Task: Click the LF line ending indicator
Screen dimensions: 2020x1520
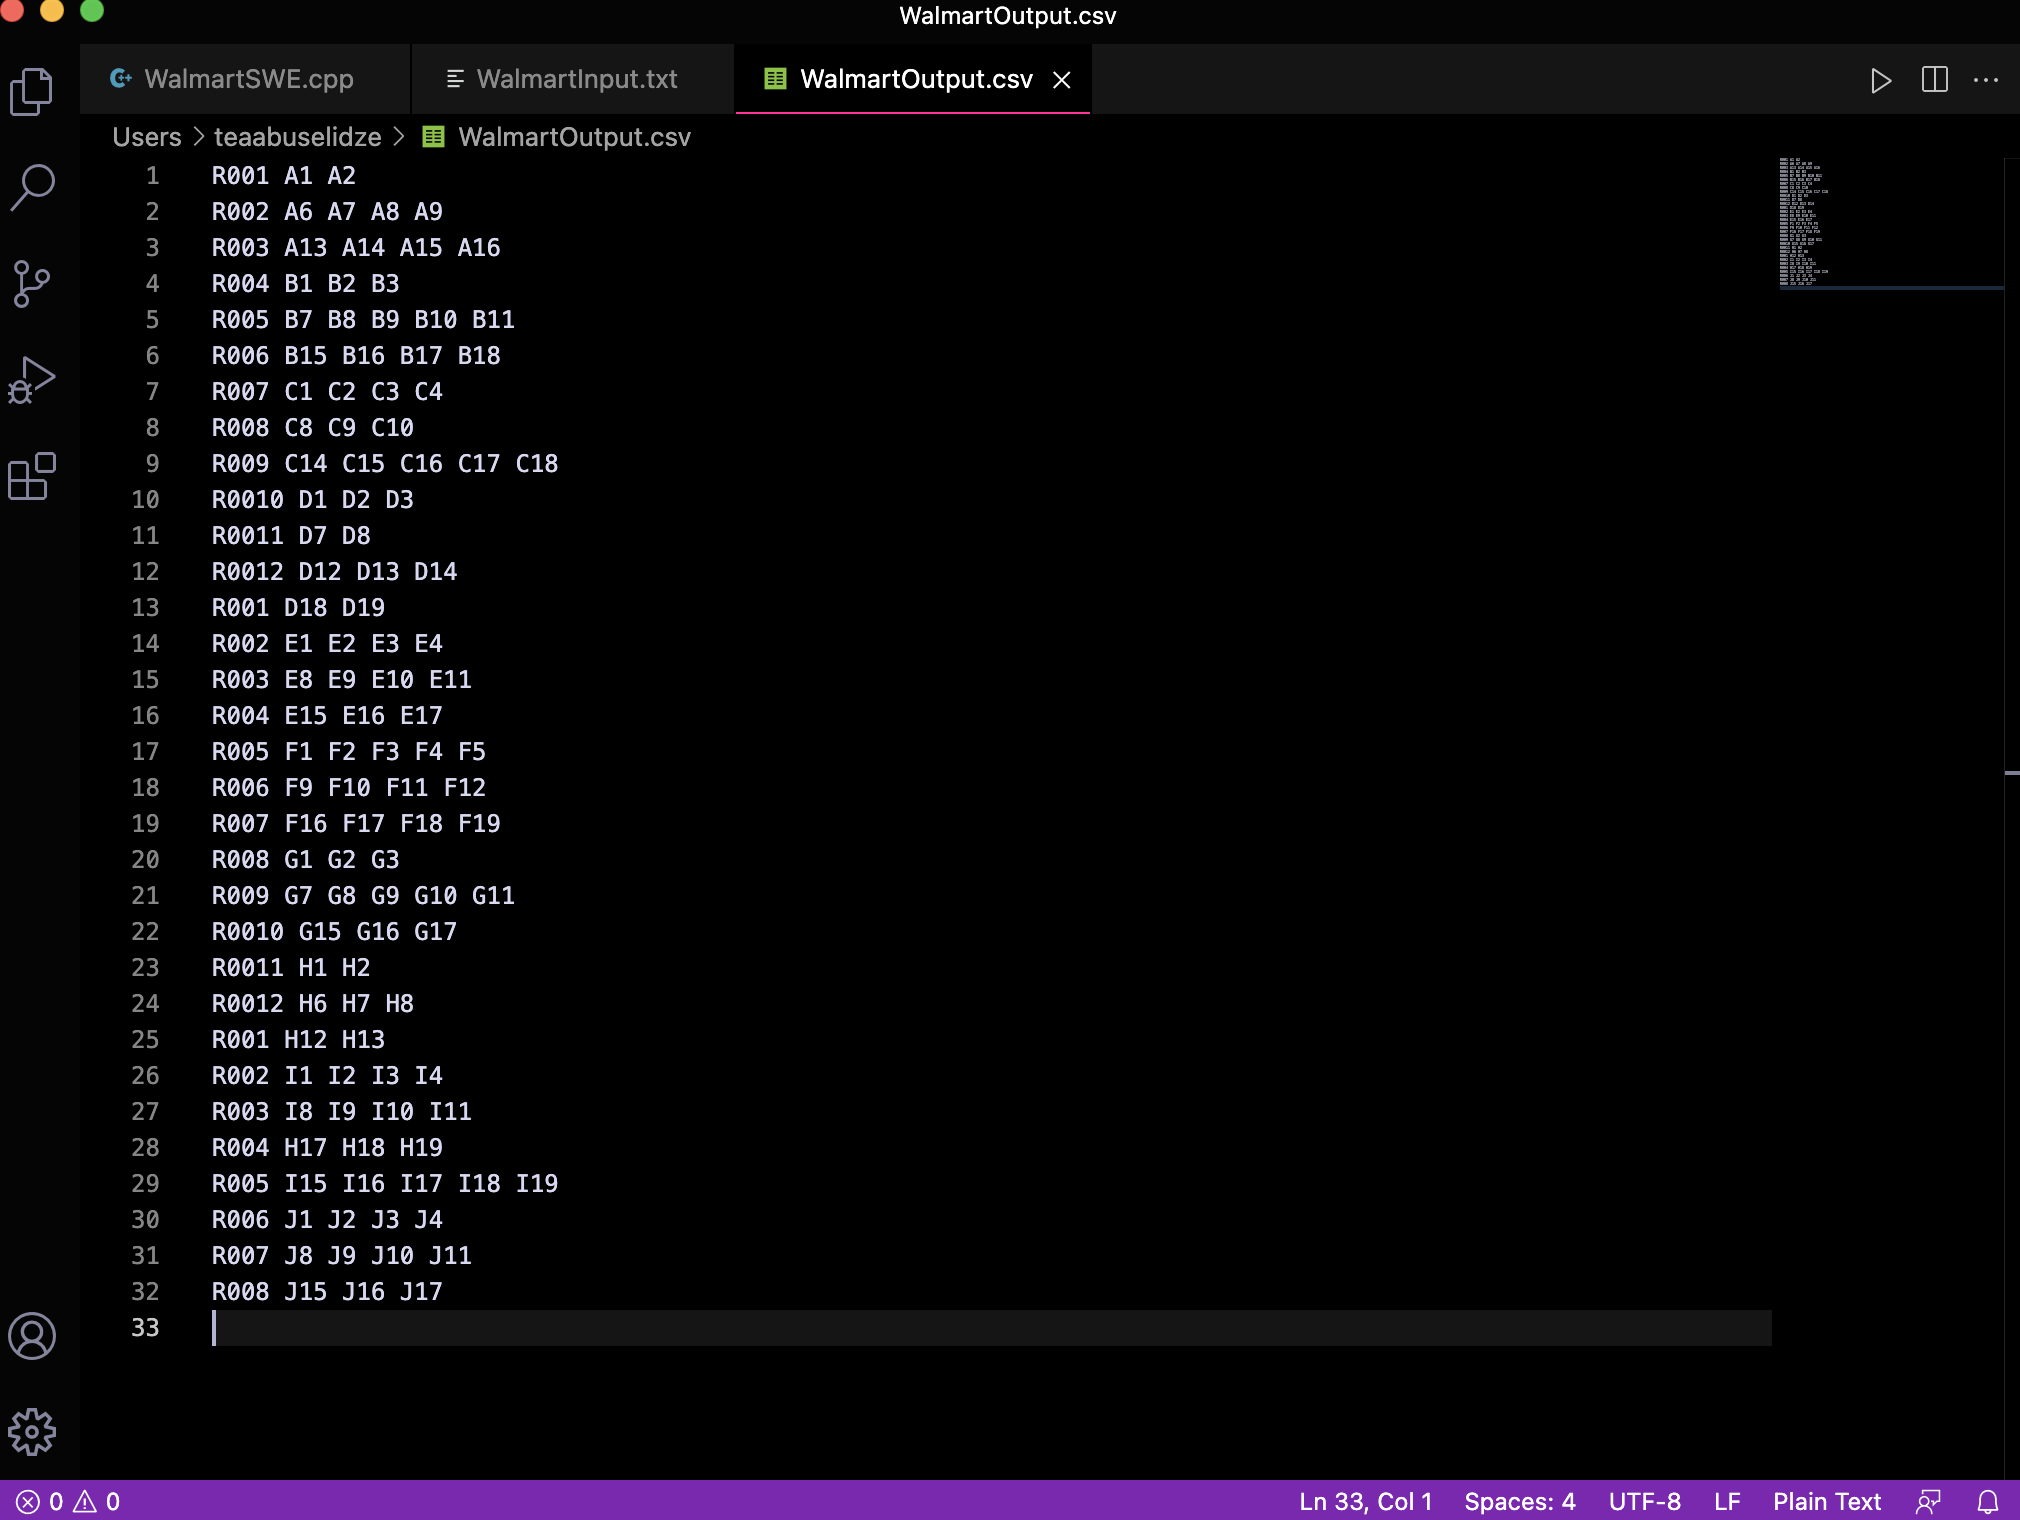Action: 1727,1501
